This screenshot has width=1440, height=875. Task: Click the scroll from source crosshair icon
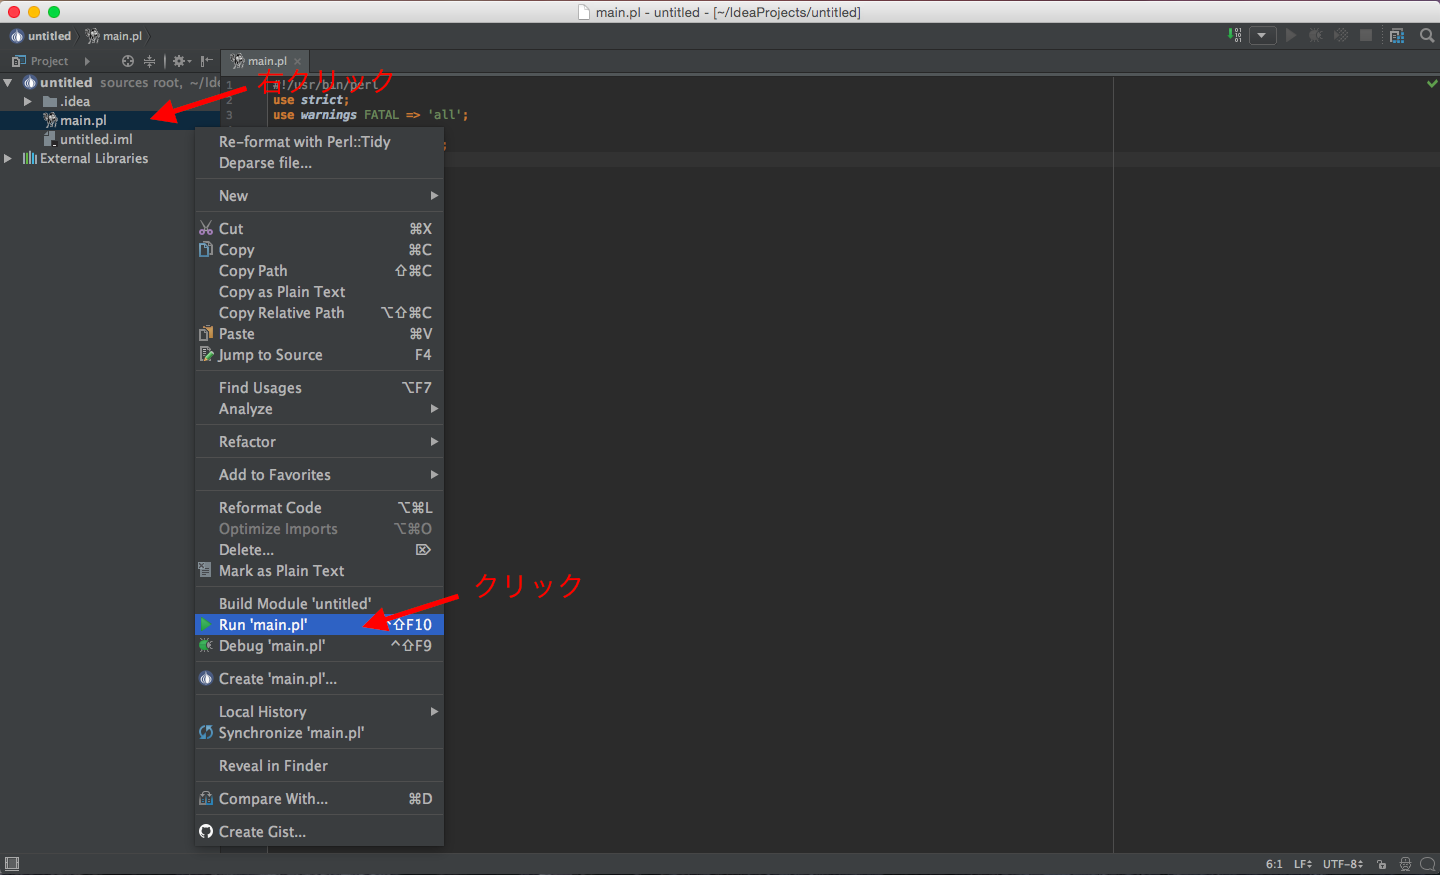(128, 61)
